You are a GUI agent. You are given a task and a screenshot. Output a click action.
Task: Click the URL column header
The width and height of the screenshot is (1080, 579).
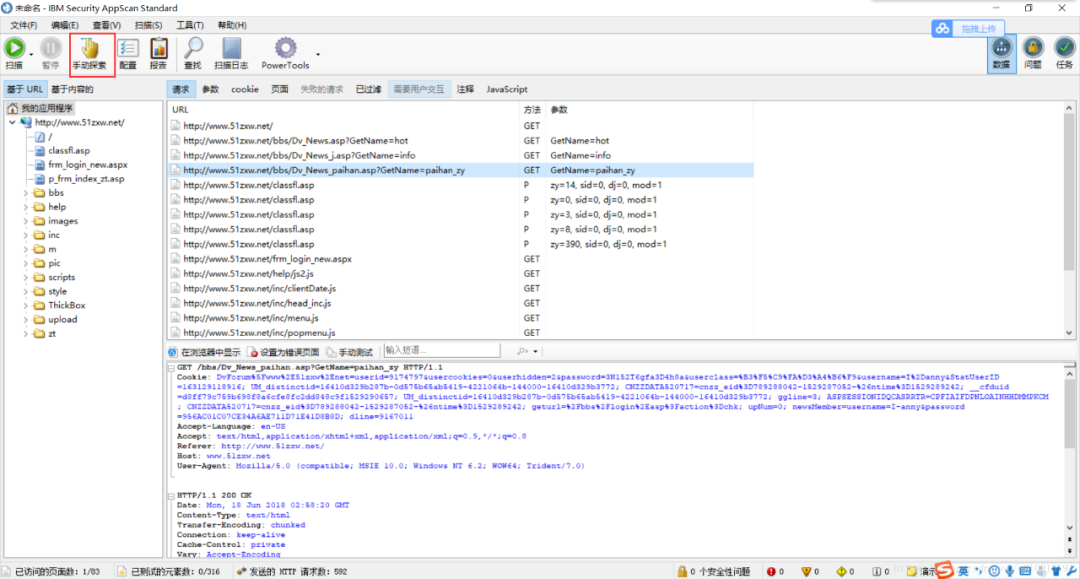[344, 109]
